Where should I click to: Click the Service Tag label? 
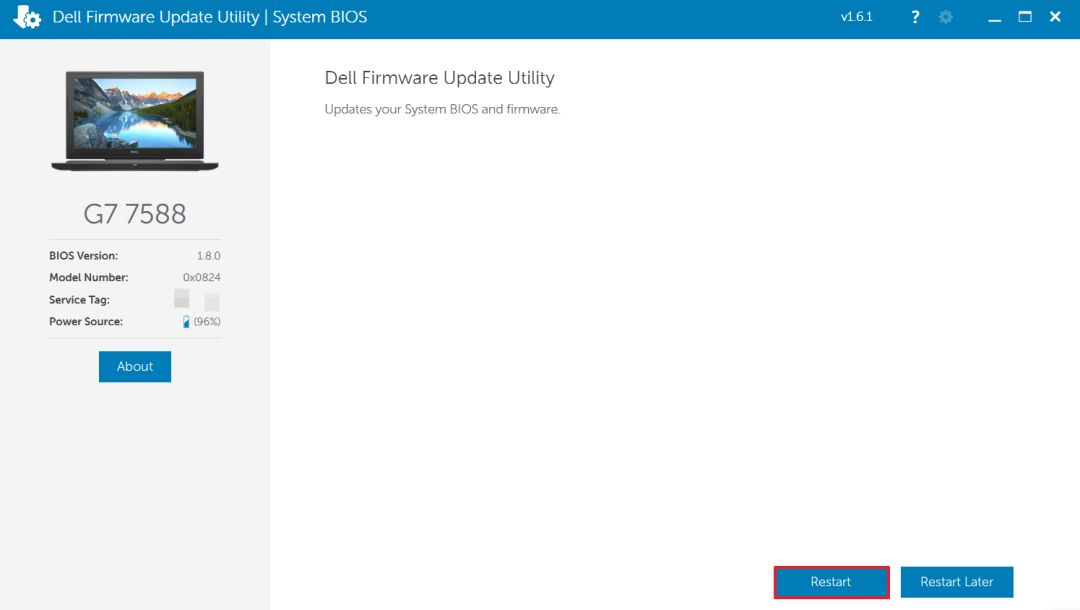pyautogui.click(x=79, y=299)
